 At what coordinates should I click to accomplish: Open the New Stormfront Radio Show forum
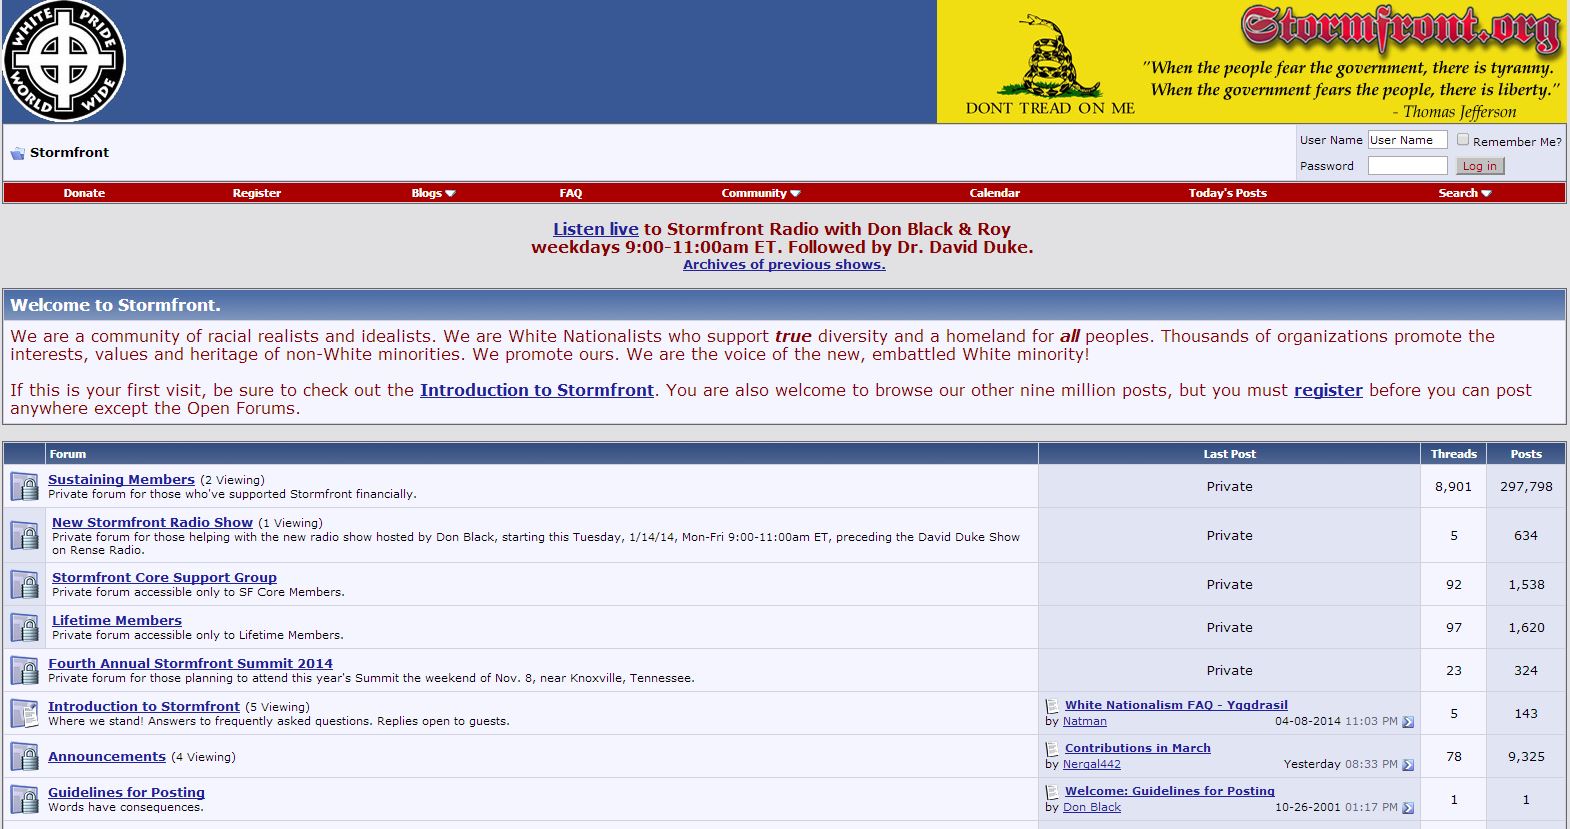pyautogui.click(x=152, y=523)
